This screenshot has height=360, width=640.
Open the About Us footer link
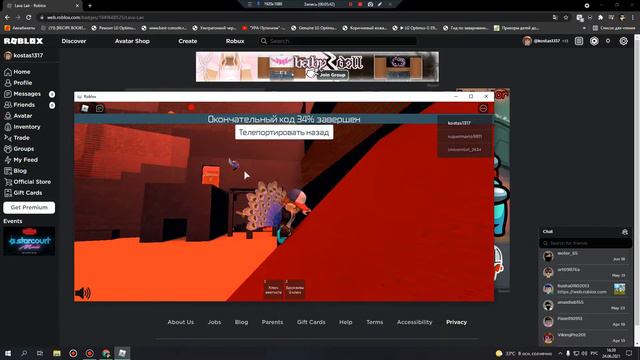(180, 322)
